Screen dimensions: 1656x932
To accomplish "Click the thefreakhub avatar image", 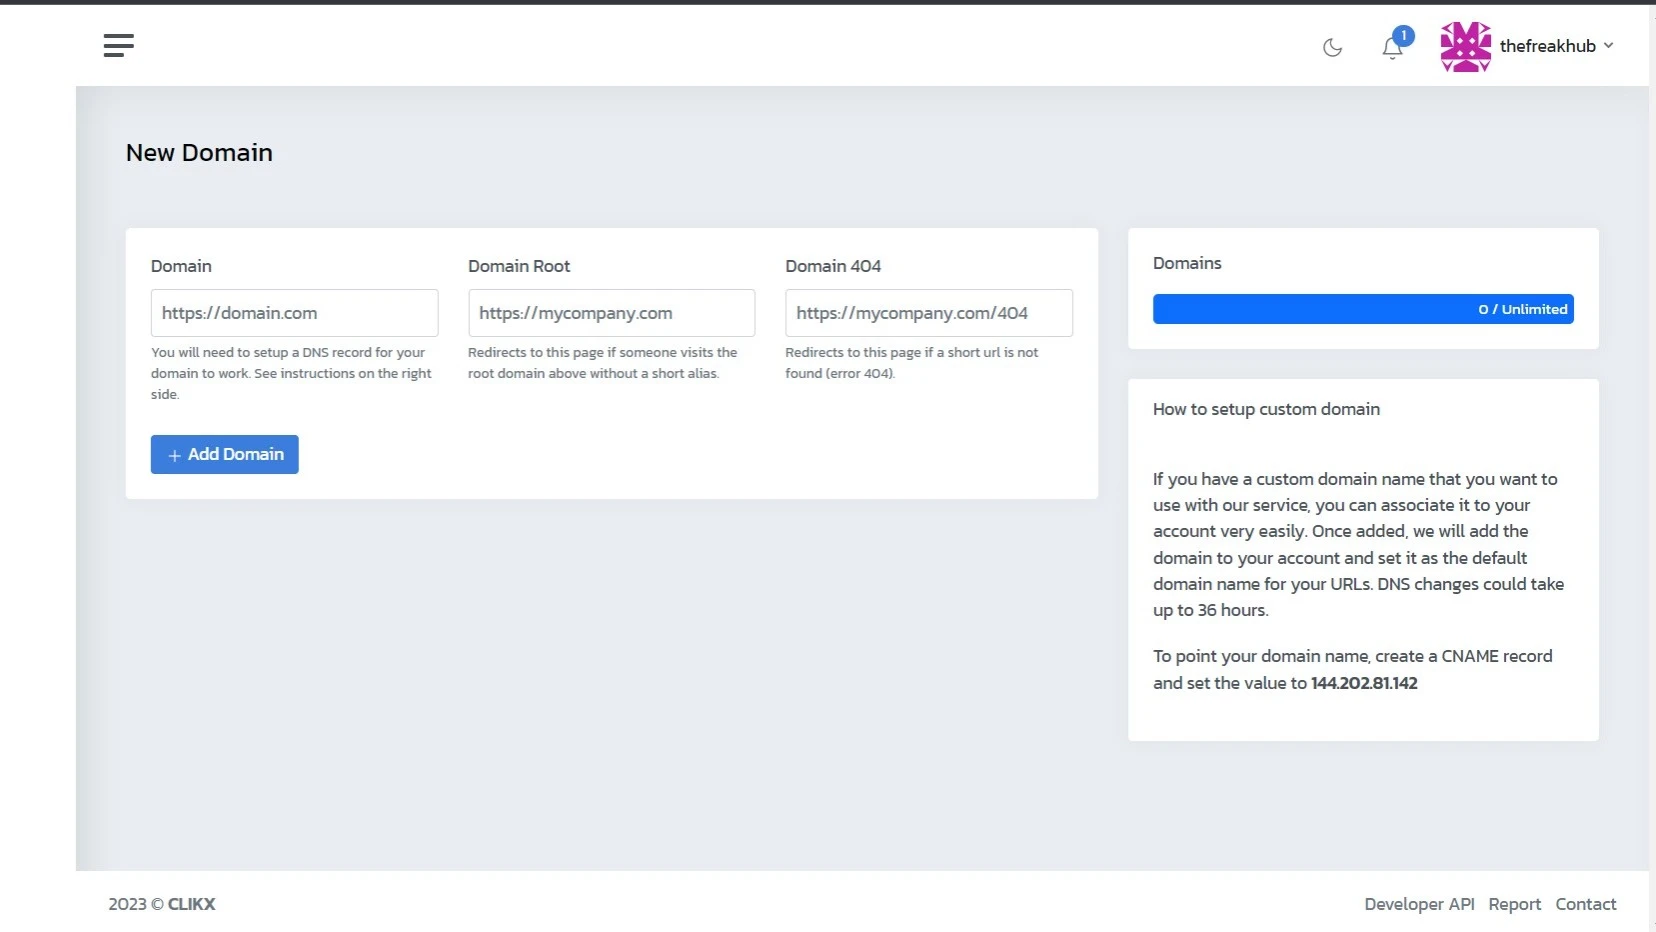I will point(1465,47).
